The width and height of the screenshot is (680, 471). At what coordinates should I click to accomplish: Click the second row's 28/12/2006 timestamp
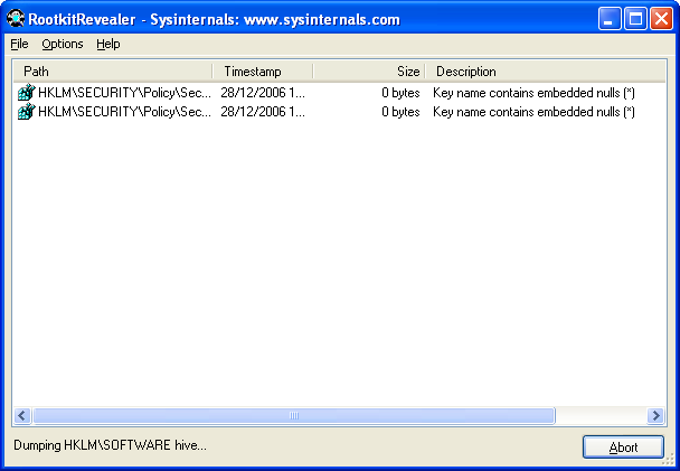(262, 112)
